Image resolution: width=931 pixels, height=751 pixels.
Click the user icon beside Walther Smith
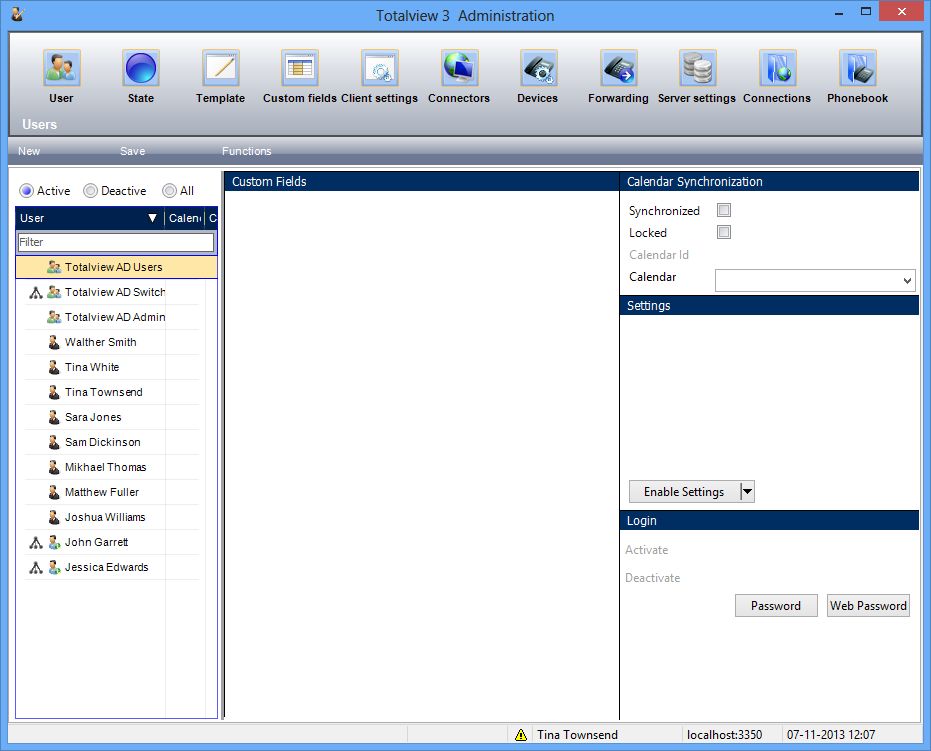click(x=54, y=342)
